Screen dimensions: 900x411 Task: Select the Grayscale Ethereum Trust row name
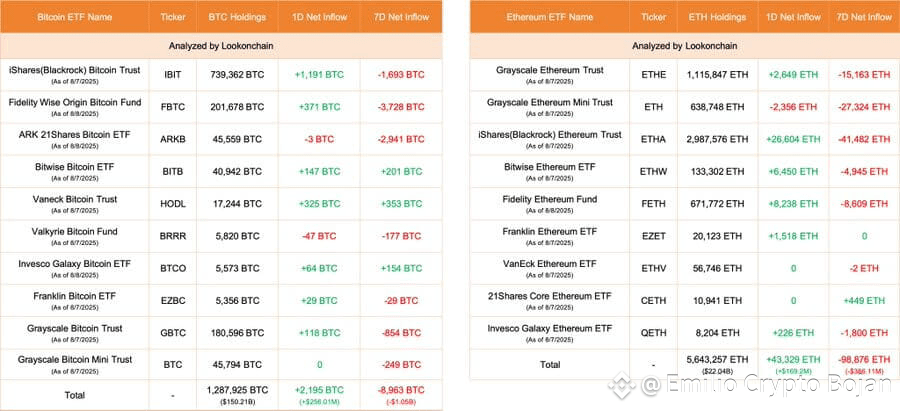[549, 70]
